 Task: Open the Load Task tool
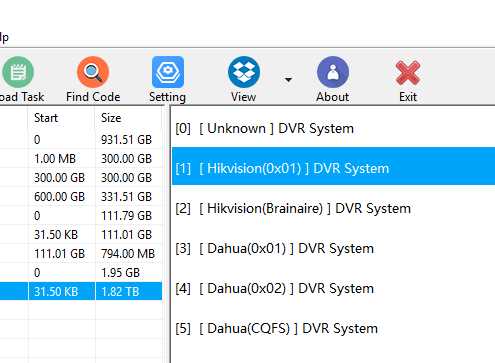[18, 79]
